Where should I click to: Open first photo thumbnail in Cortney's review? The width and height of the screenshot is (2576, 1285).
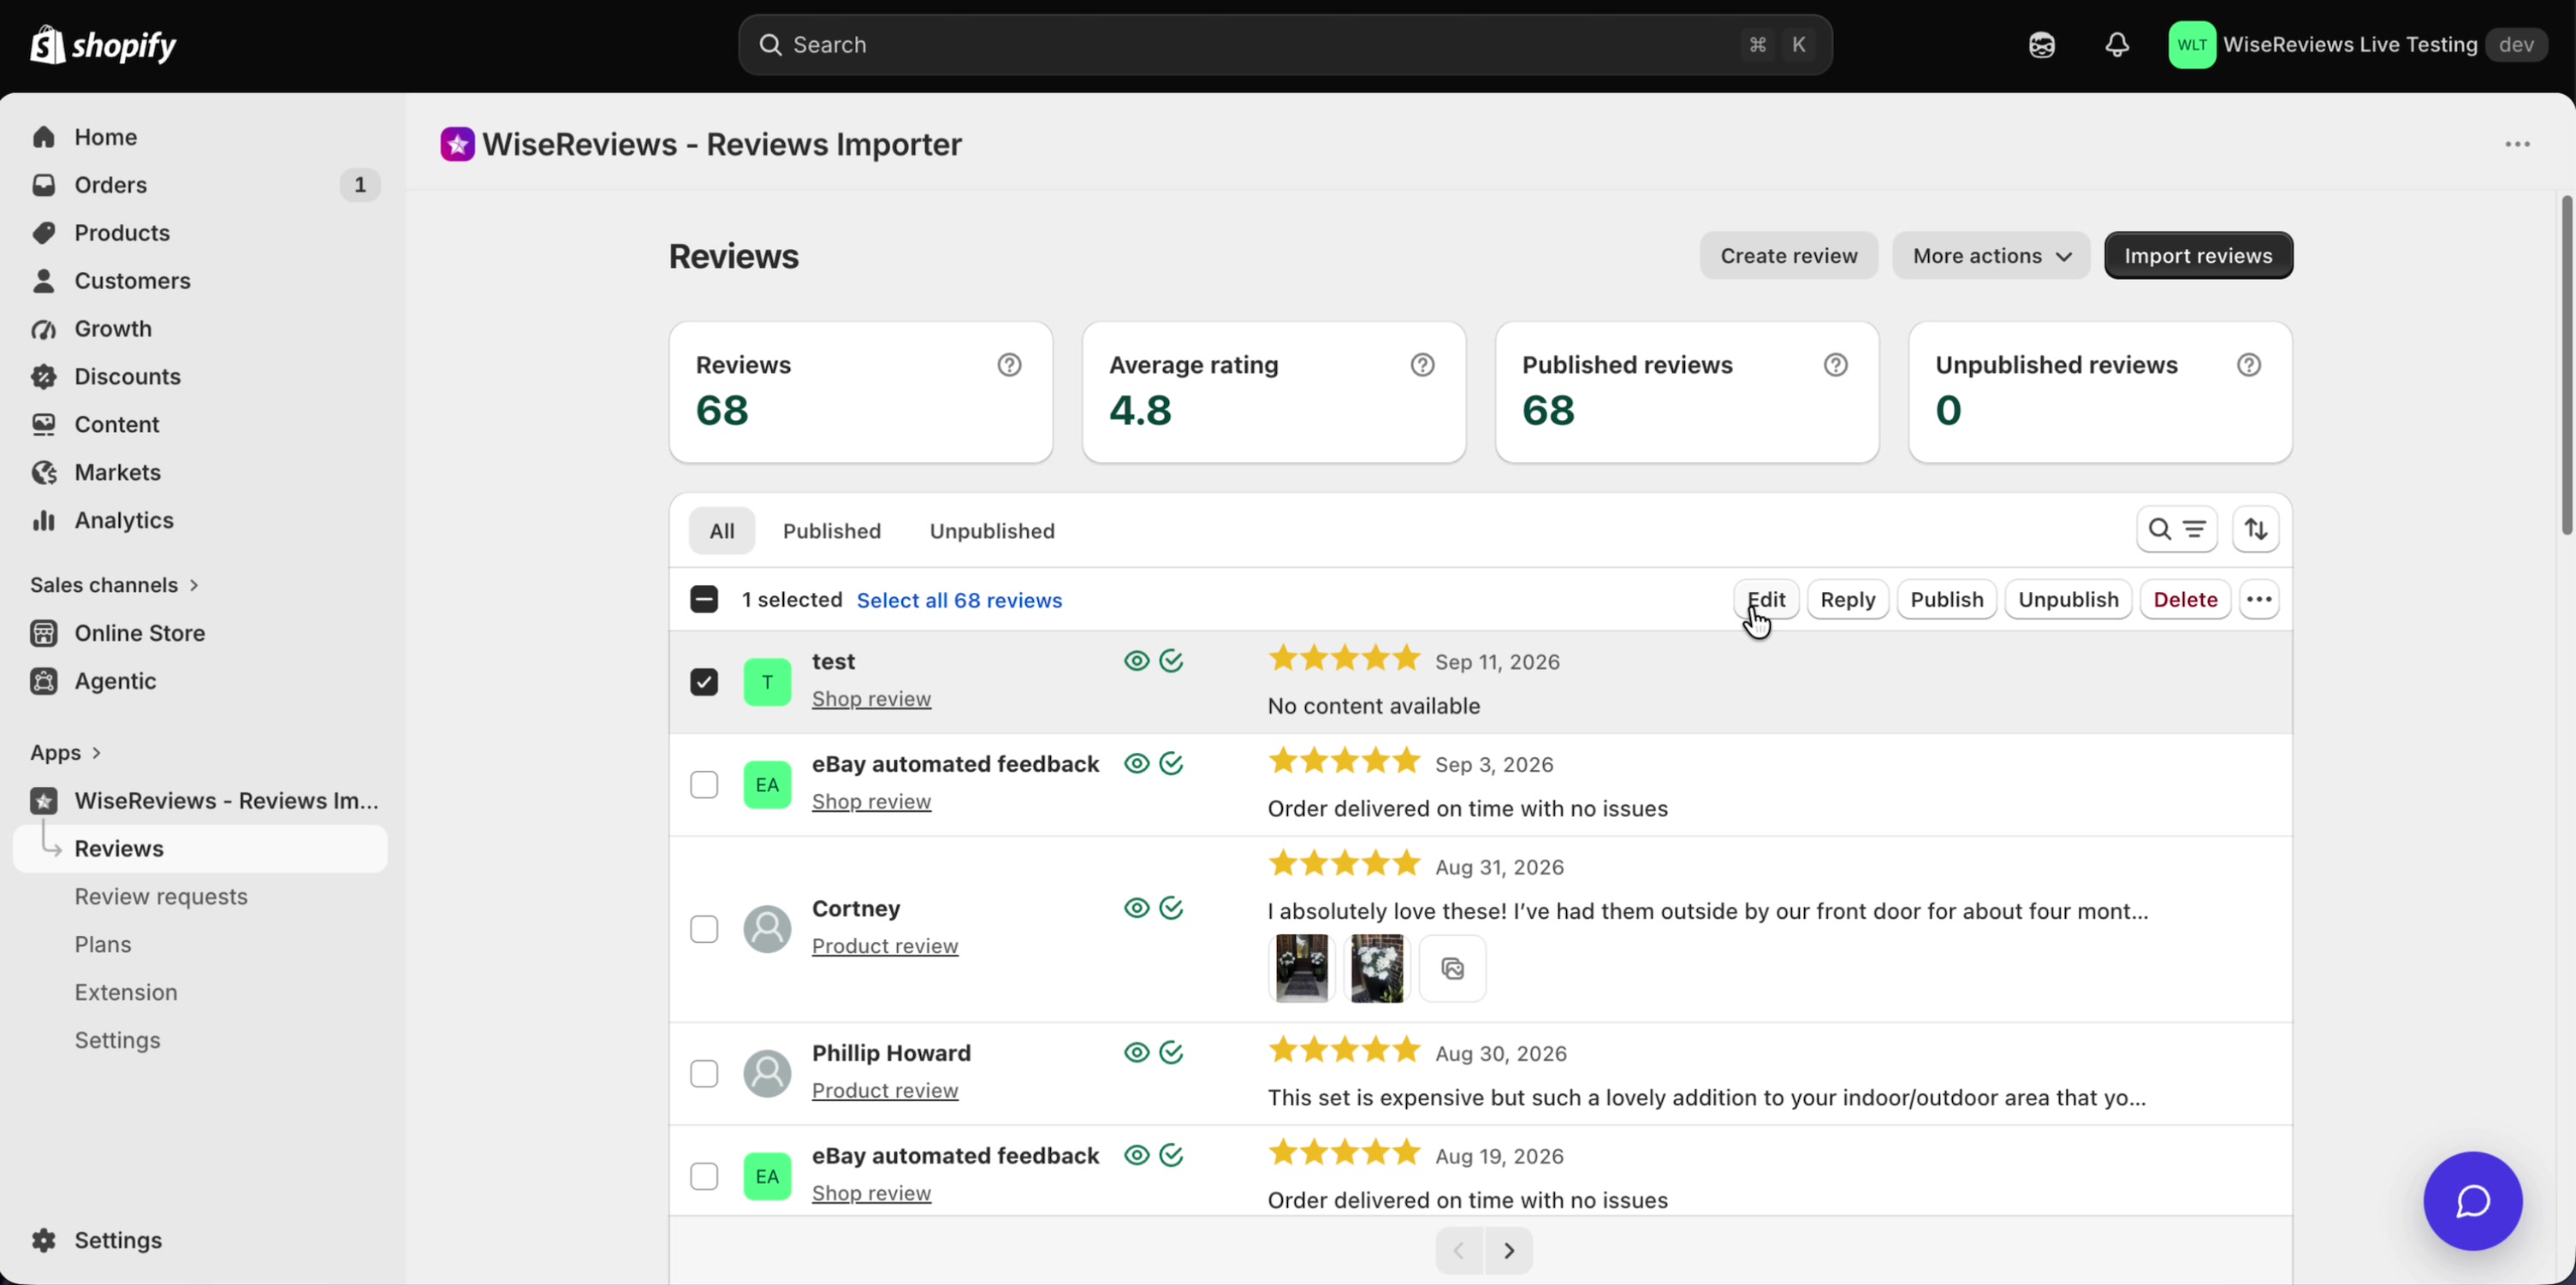coord(1301,968)
